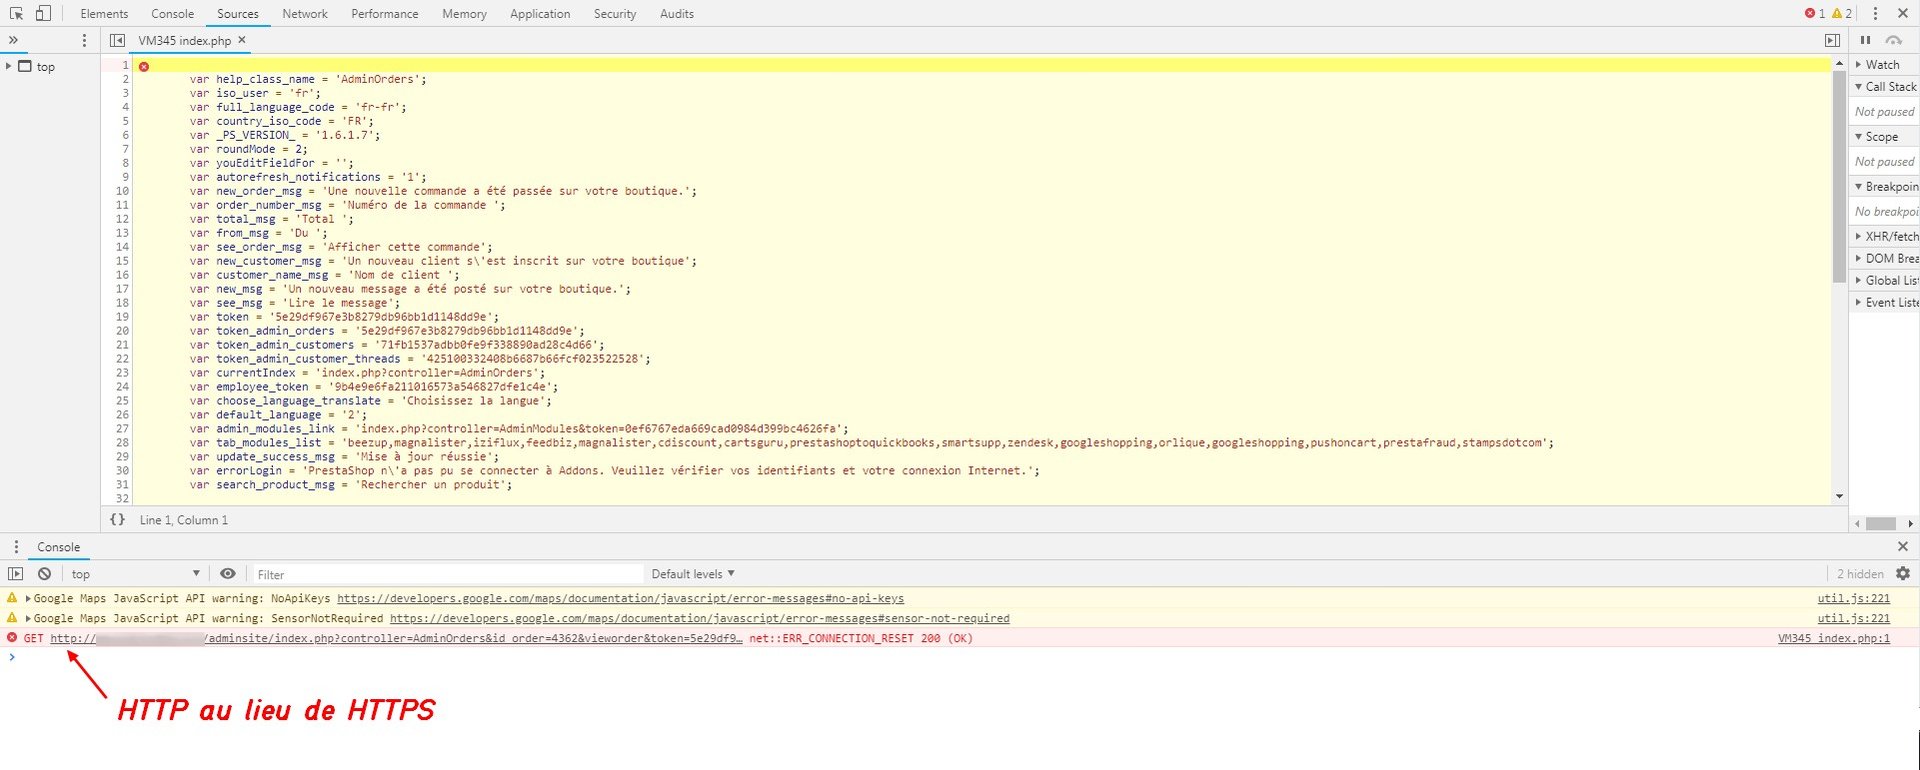Click the red error marker on line 1
1920x770 pixels.
(x=144, y=66)
